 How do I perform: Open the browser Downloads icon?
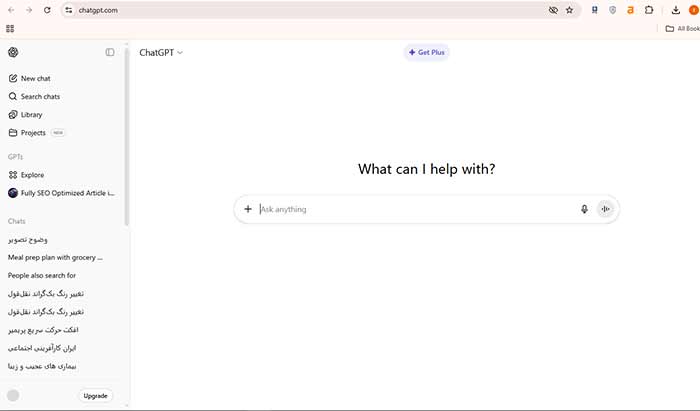(676, 10)
